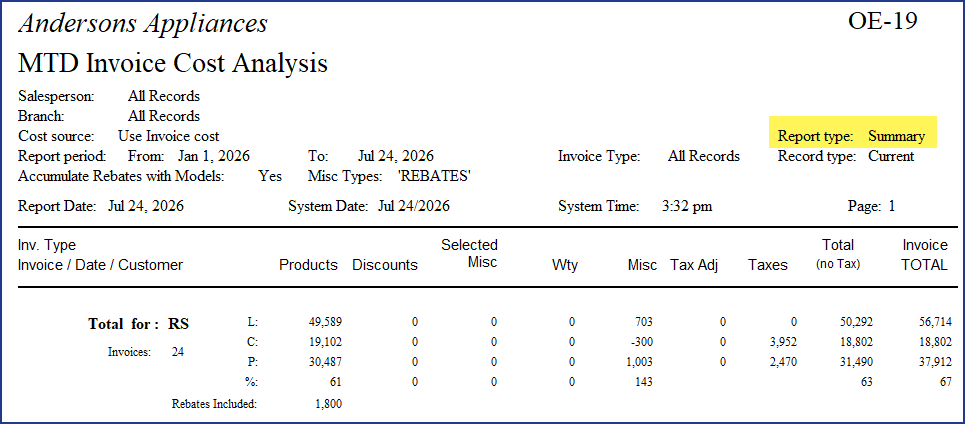Click the 'Report period:' label
Screen dimensions: 965x424
pos(63,156)
